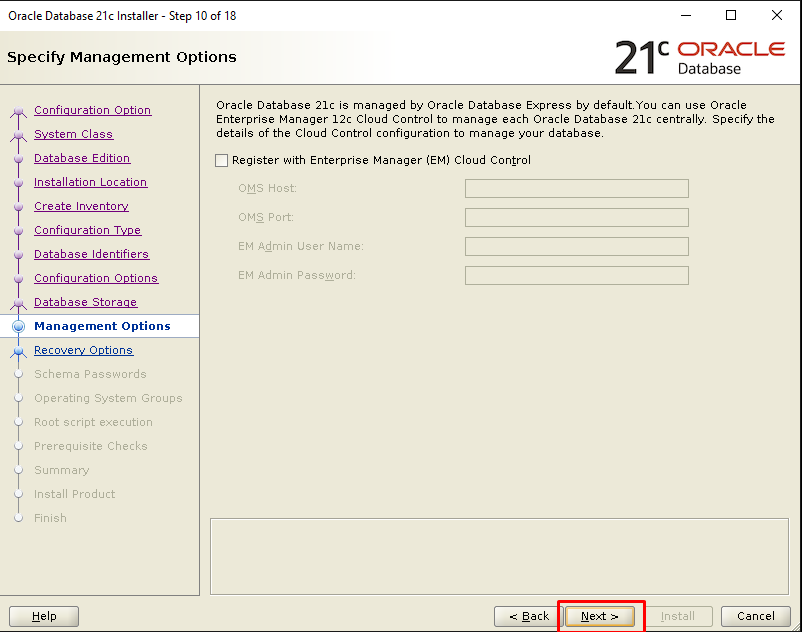Proceed with the Next button
This screenshot has height=632, width=802.
click(599, 616)
